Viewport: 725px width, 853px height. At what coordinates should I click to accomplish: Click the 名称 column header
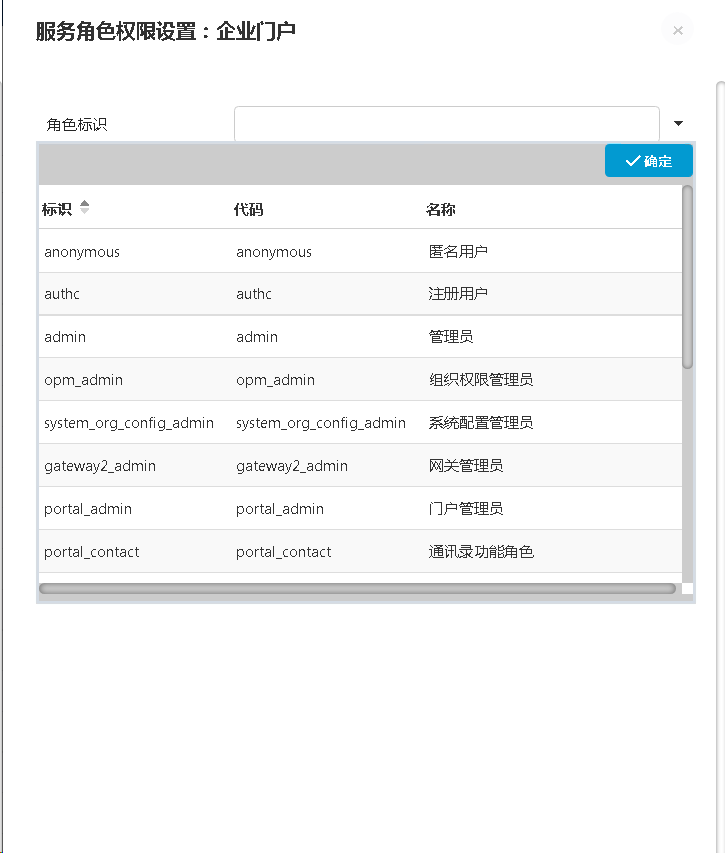[x=441, y=209]
